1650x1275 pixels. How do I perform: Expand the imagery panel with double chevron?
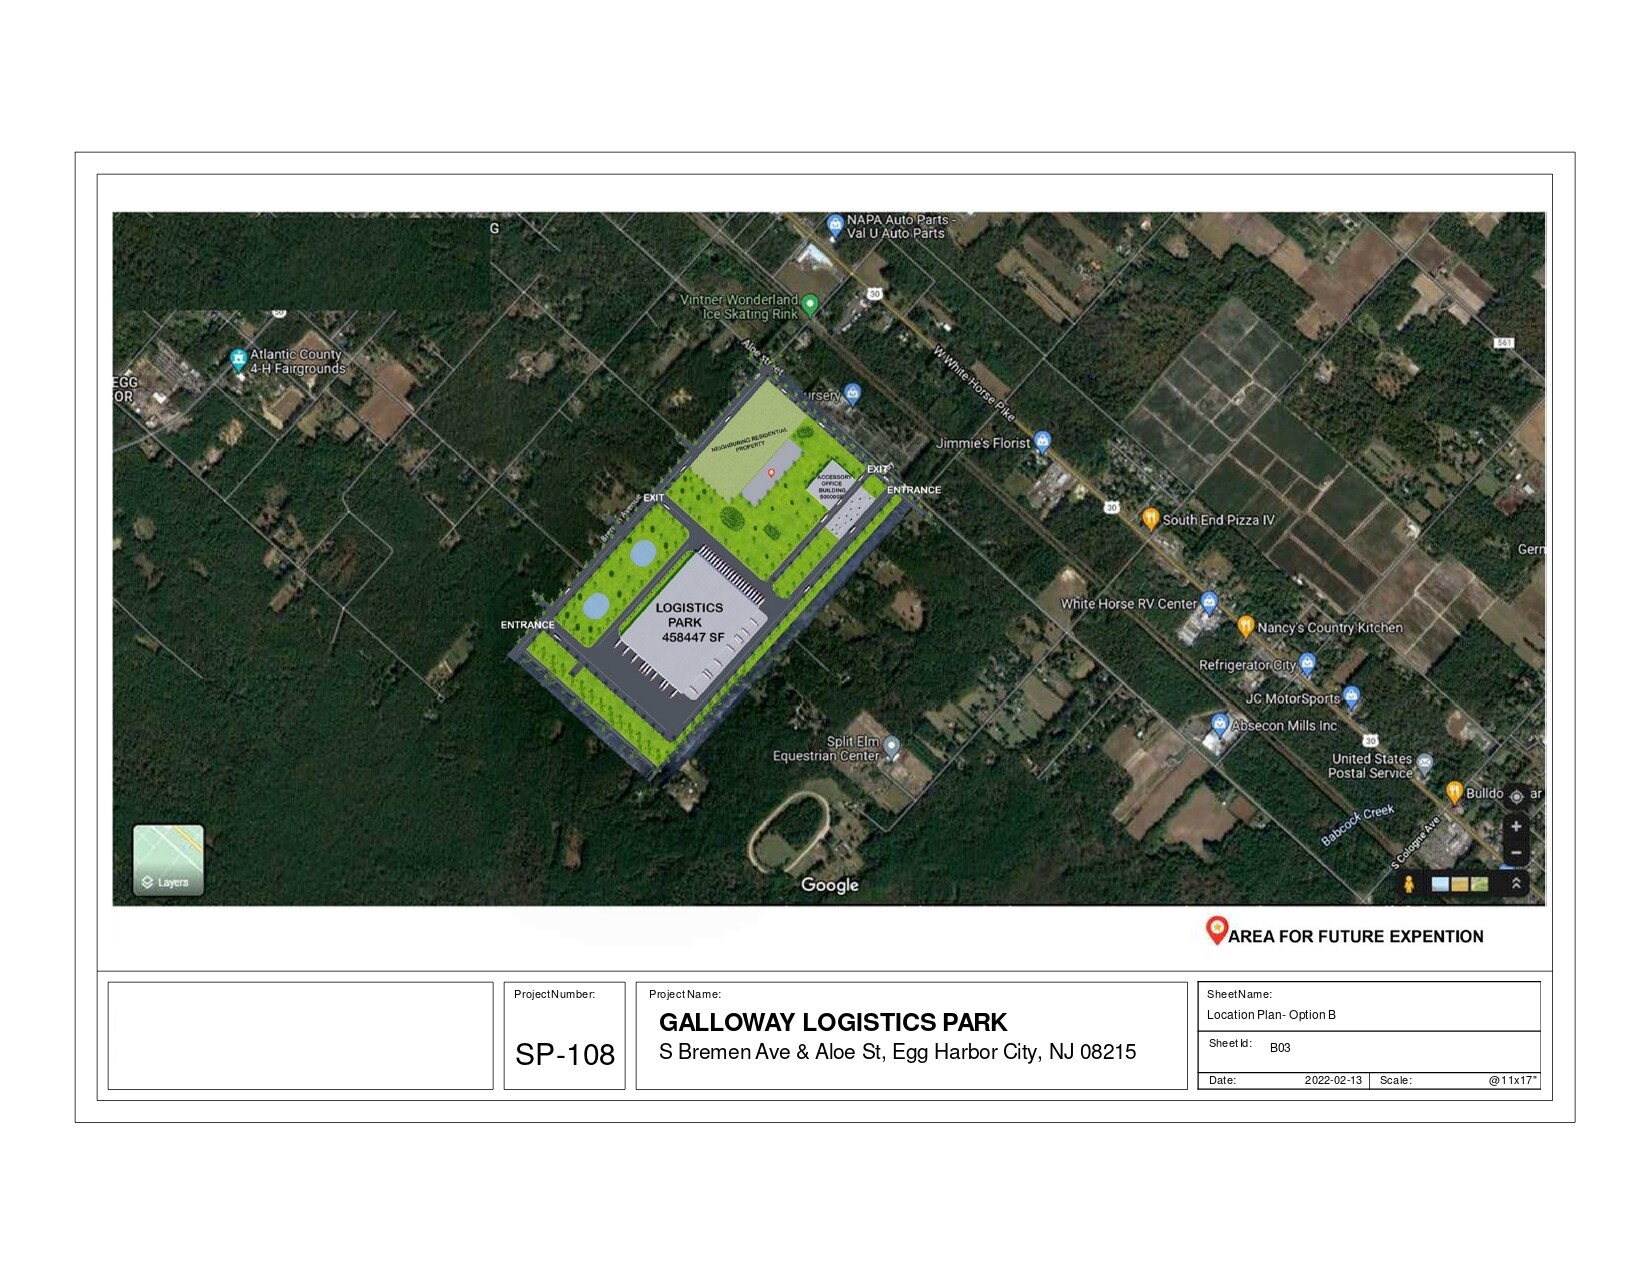(1516, 884)
